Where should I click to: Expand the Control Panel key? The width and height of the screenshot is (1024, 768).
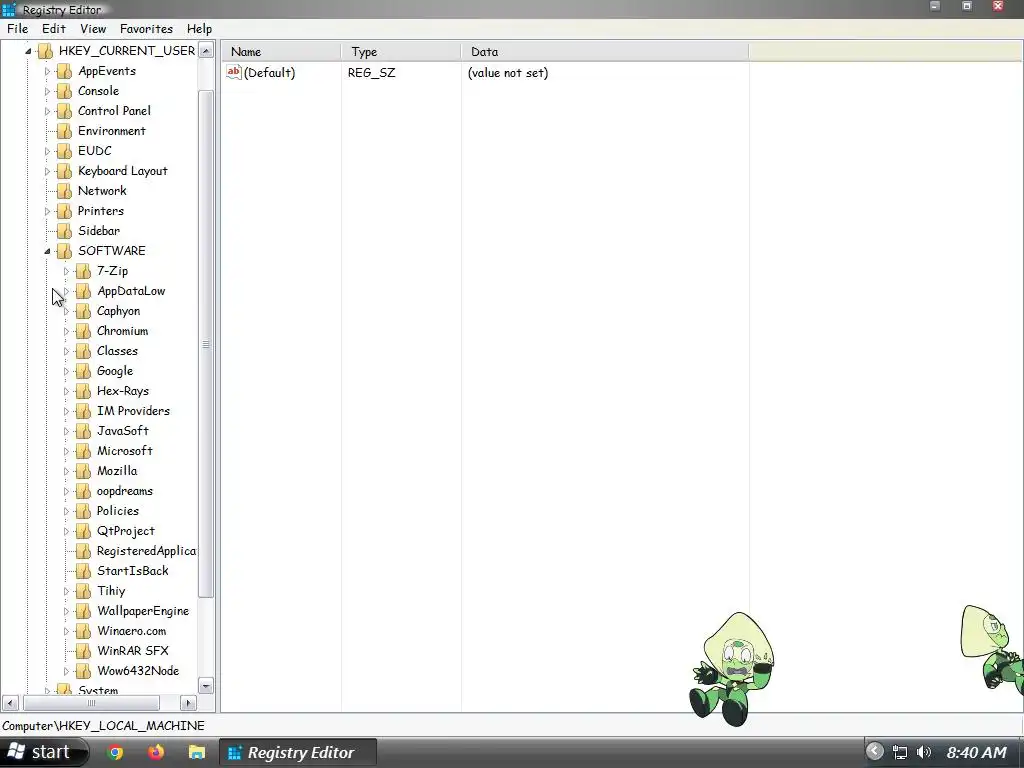coord(47,111)
